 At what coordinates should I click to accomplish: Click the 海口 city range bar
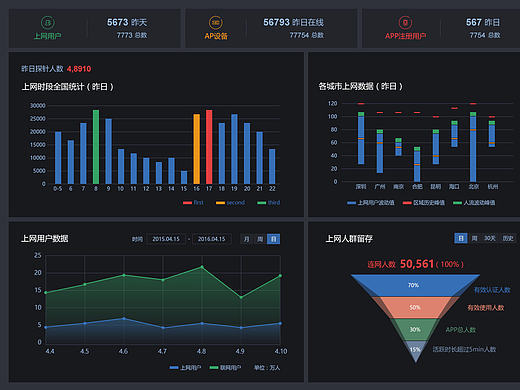pyautogui.click(x=454, y=134)
